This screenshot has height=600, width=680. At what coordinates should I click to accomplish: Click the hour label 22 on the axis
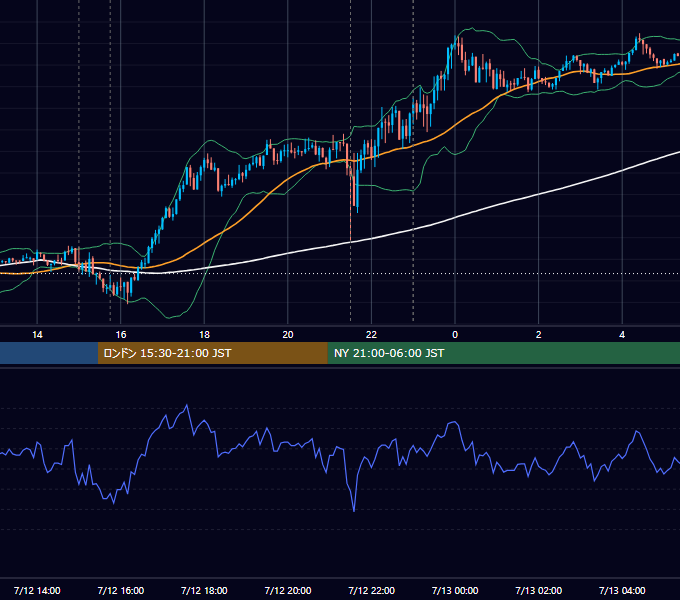(x=371, y=335)
